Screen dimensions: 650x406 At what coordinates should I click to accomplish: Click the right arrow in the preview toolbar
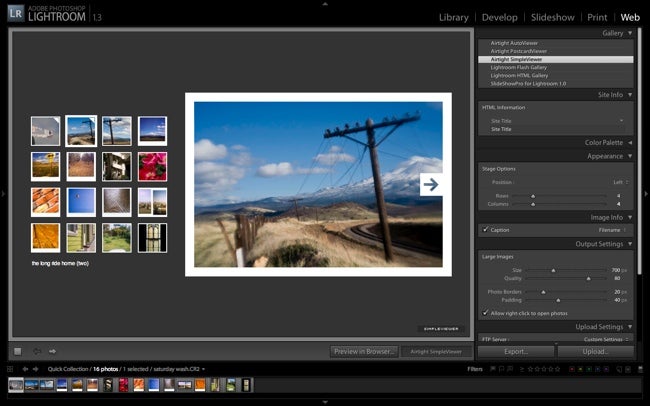(x=52, y=351)
